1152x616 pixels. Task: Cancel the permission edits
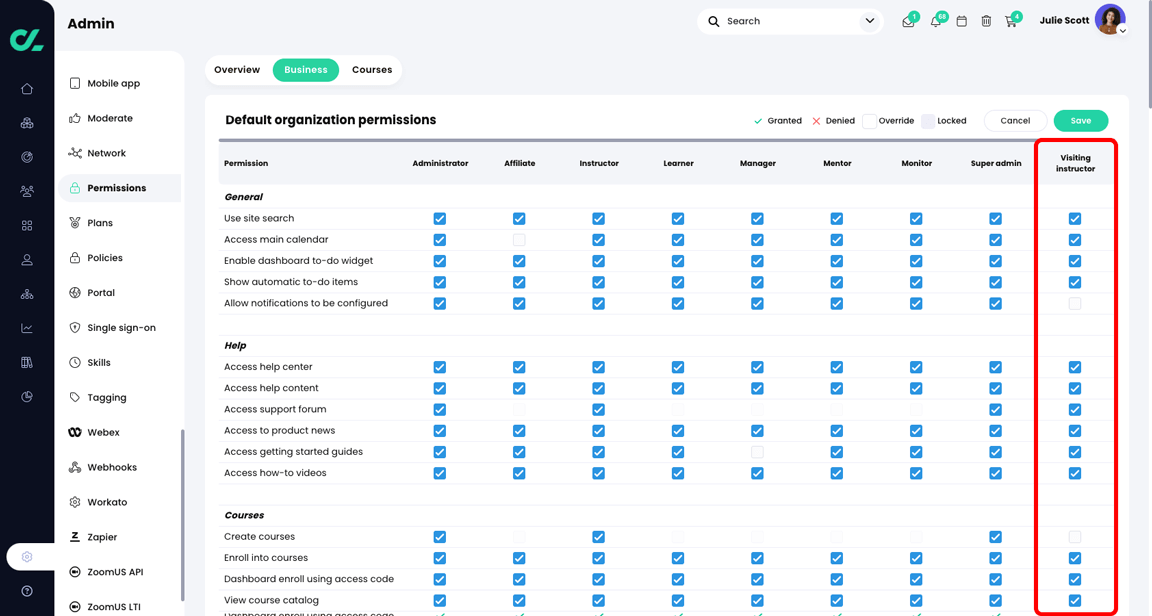point(1015,119)
